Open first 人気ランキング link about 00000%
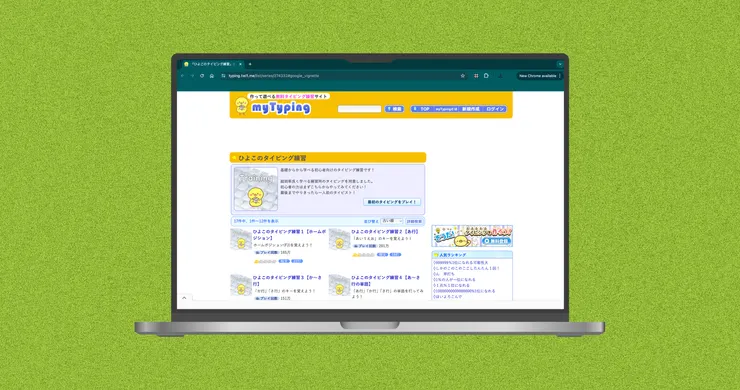This screenshot has width=740, height=390. pyautogui.click(x=461, y=263)
